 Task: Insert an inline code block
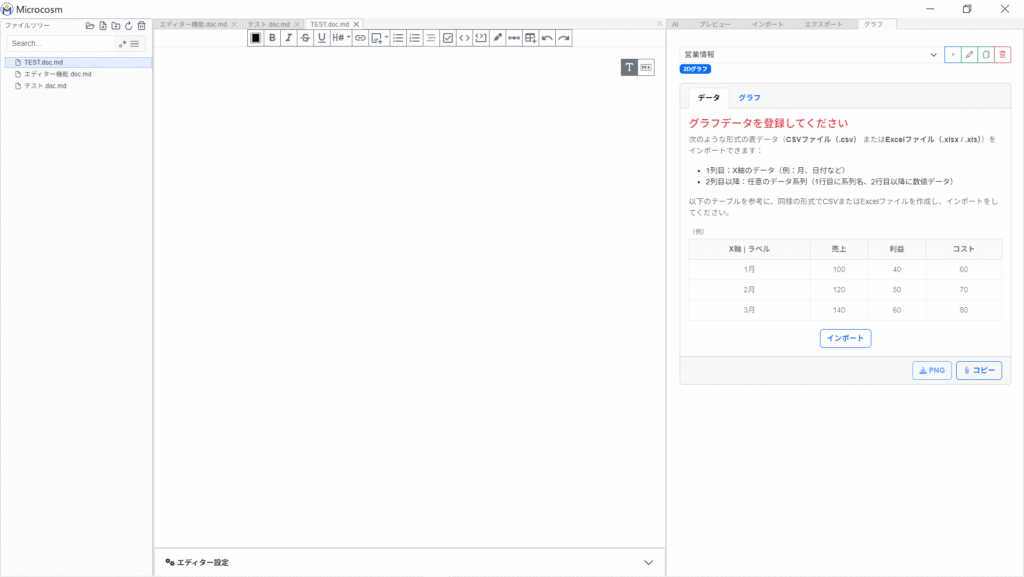click(464, 38)
